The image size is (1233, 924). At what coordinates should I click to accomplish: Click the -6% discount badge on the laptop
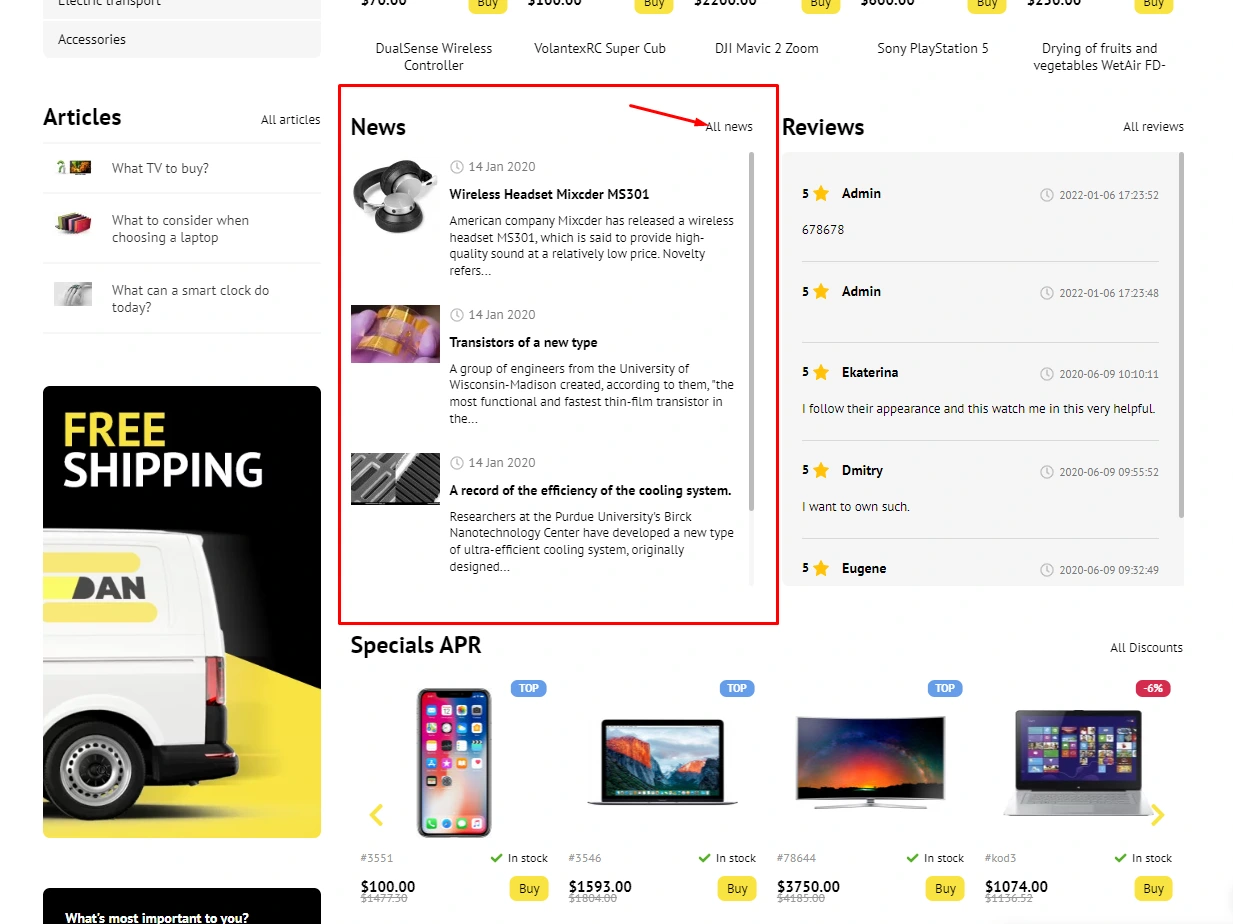coord(1153,688)
